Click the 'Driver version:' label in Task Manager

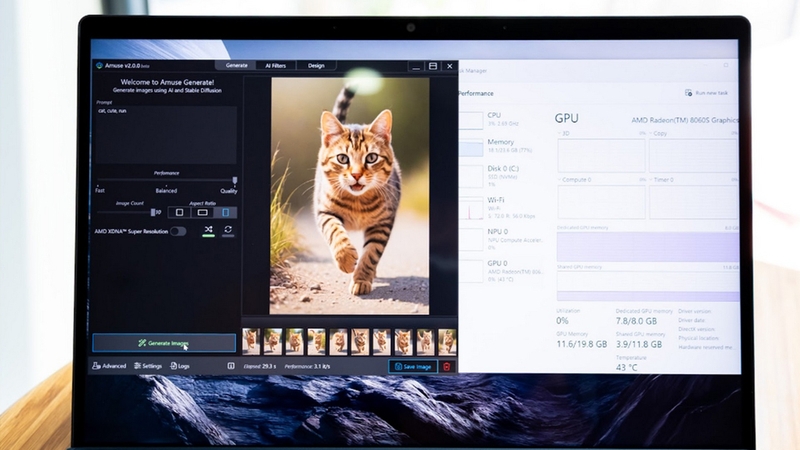click(694, 311)
